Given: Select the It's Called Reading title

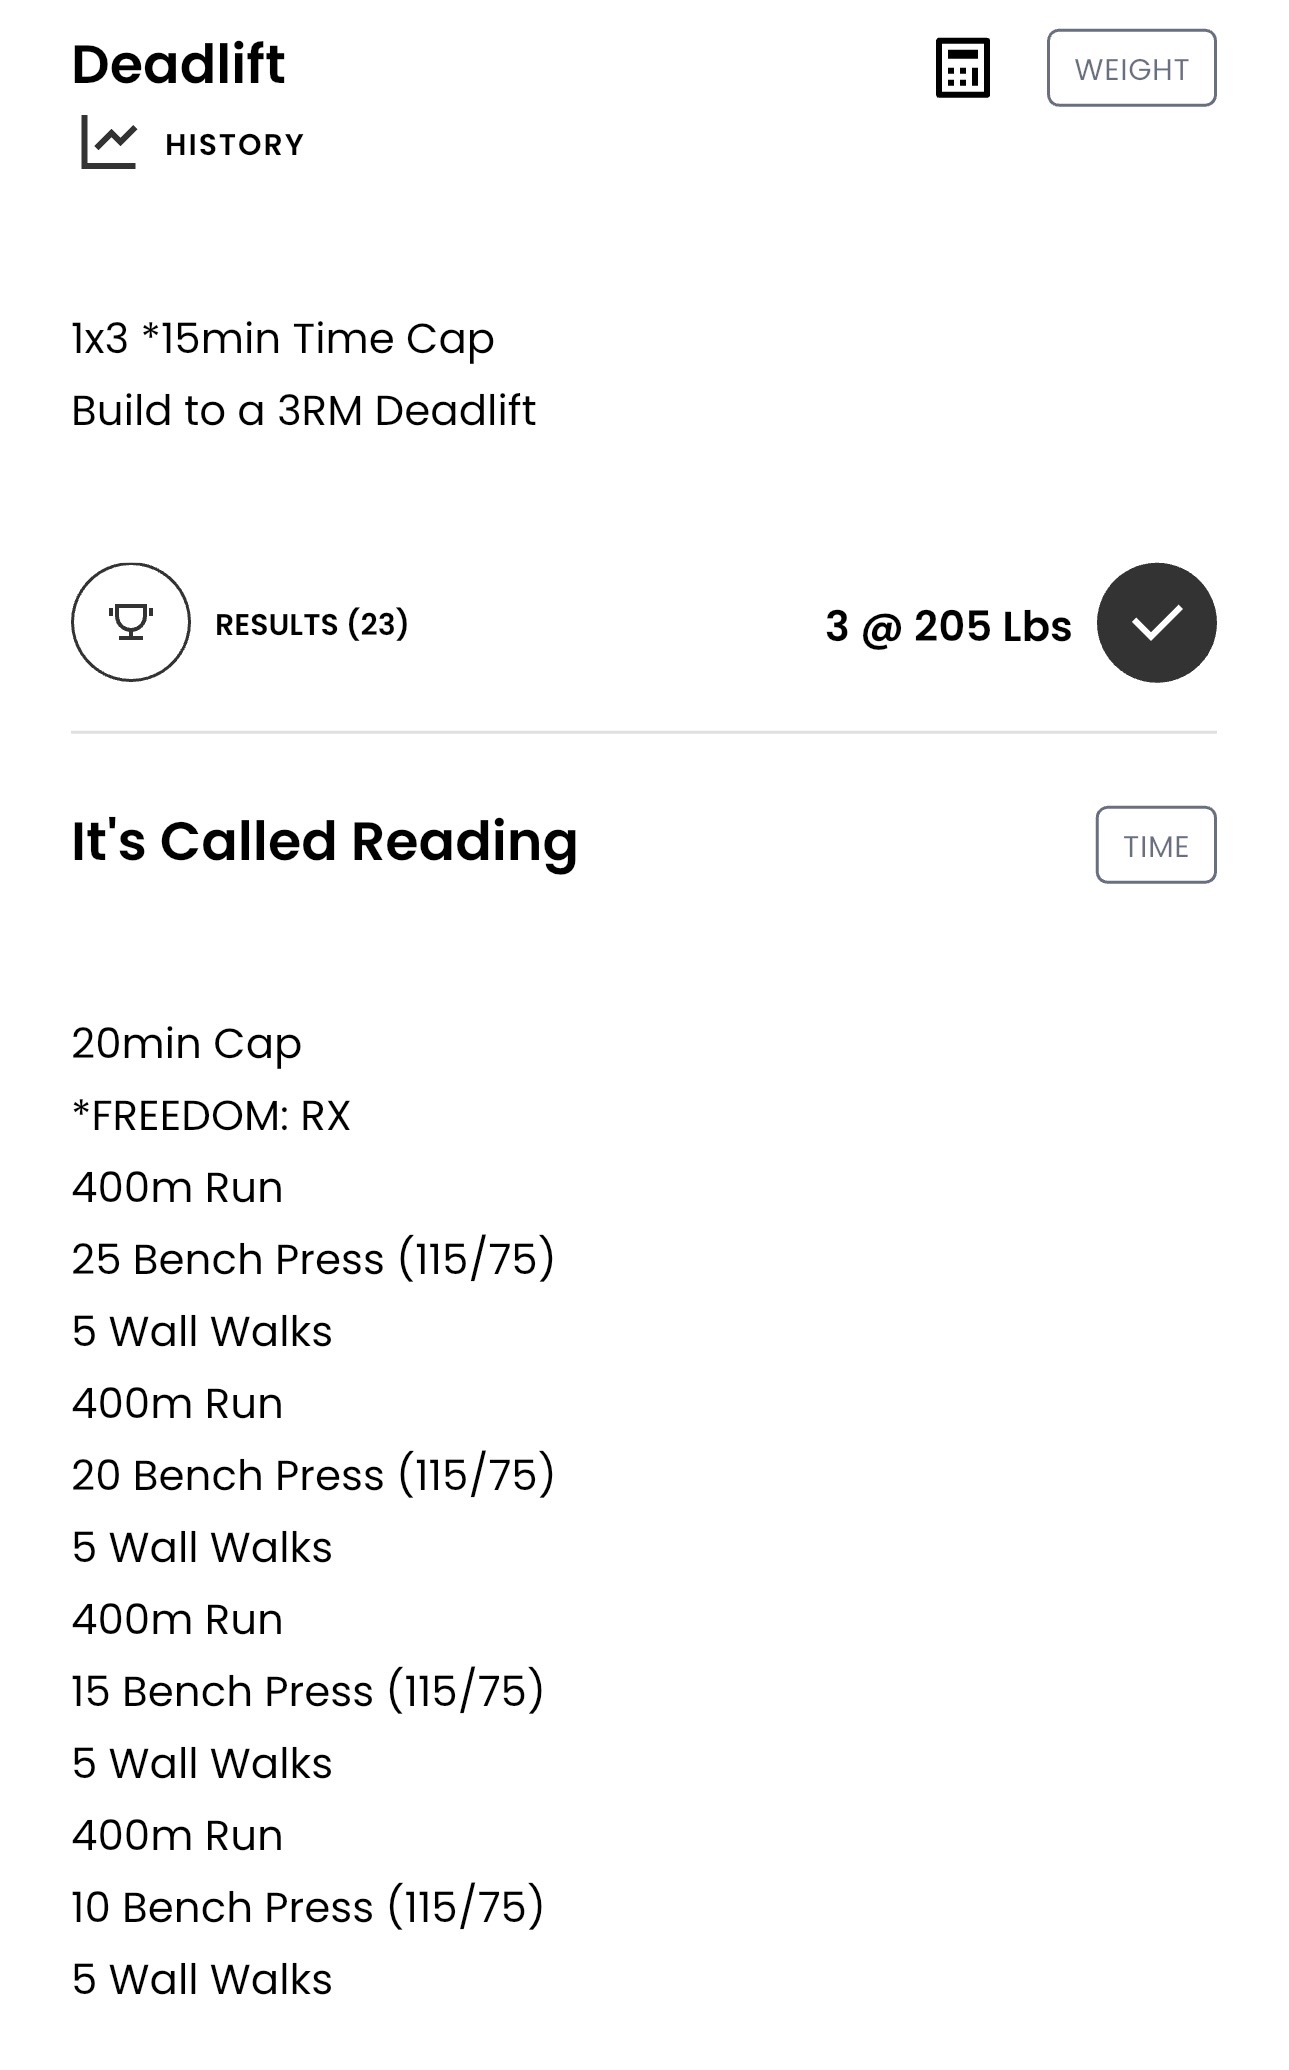Looking at the screenshot, I should click(325, 842).
